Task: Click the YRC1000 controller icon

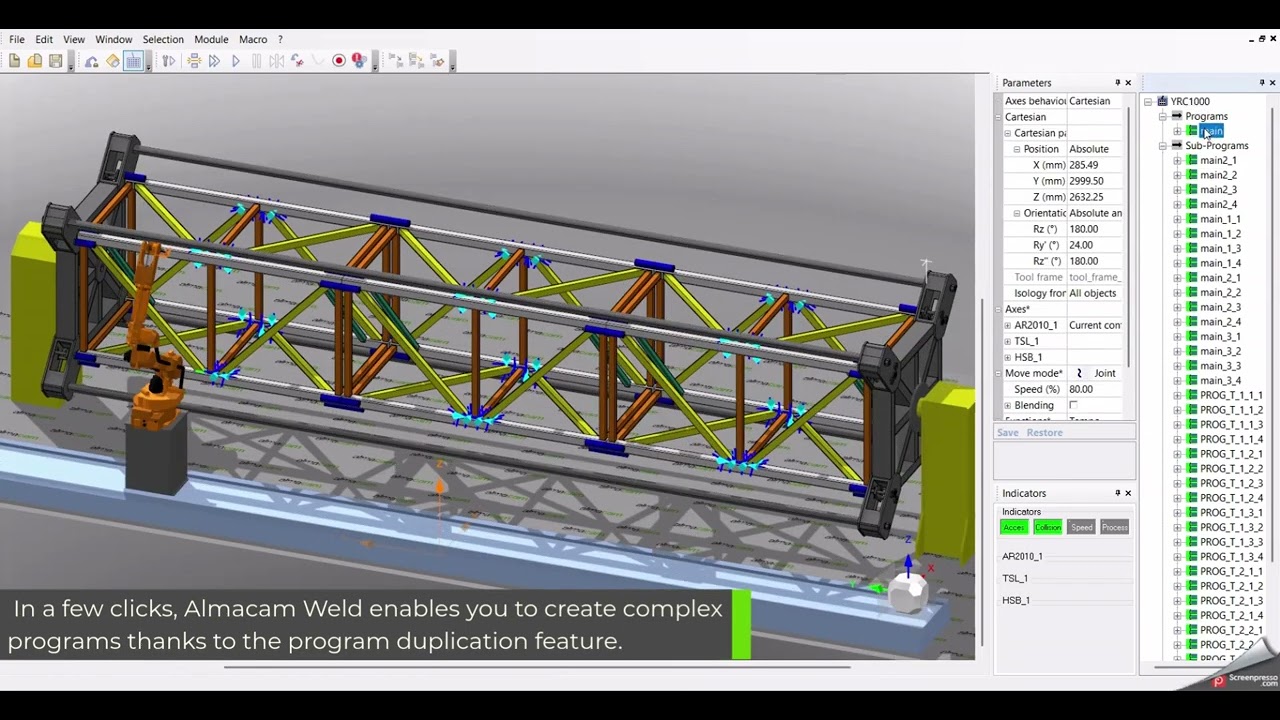Action: click(x=1162, y=101)
